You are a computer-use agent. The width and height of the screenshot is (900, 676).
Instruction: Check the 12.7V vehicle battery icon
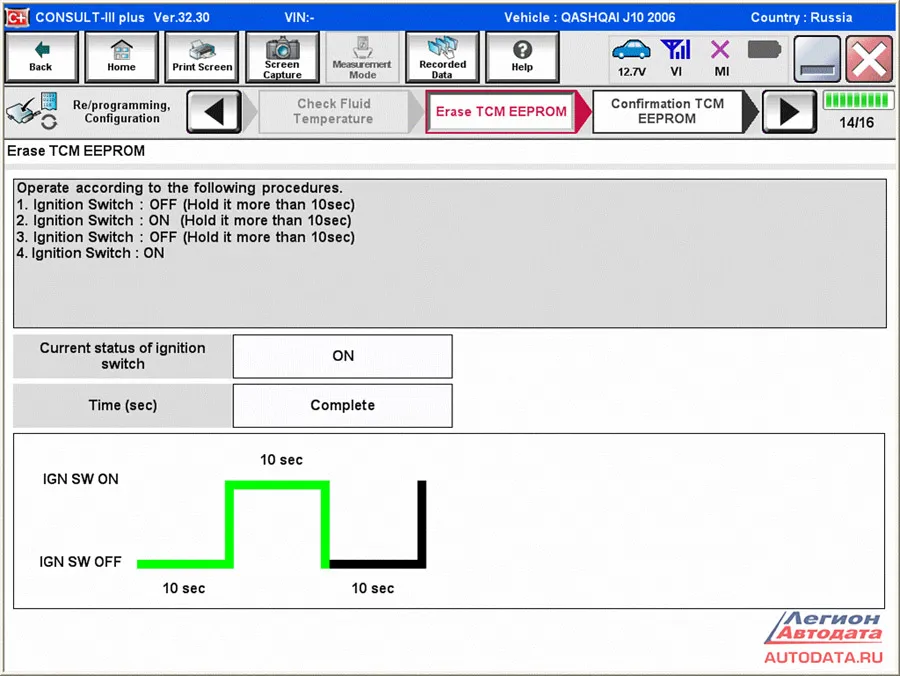point(631,57)
